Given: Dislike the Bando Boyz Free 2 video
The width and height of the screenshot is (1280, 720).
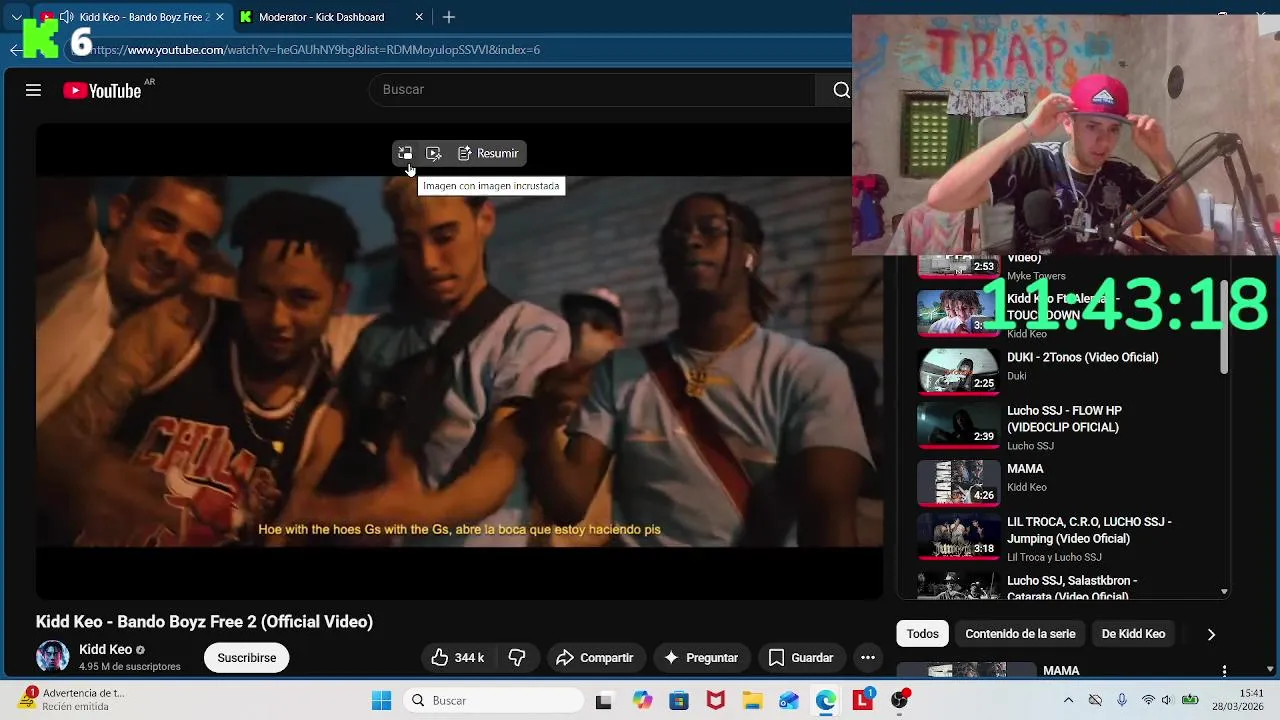Looking at the screenshot, I should 517,657.
